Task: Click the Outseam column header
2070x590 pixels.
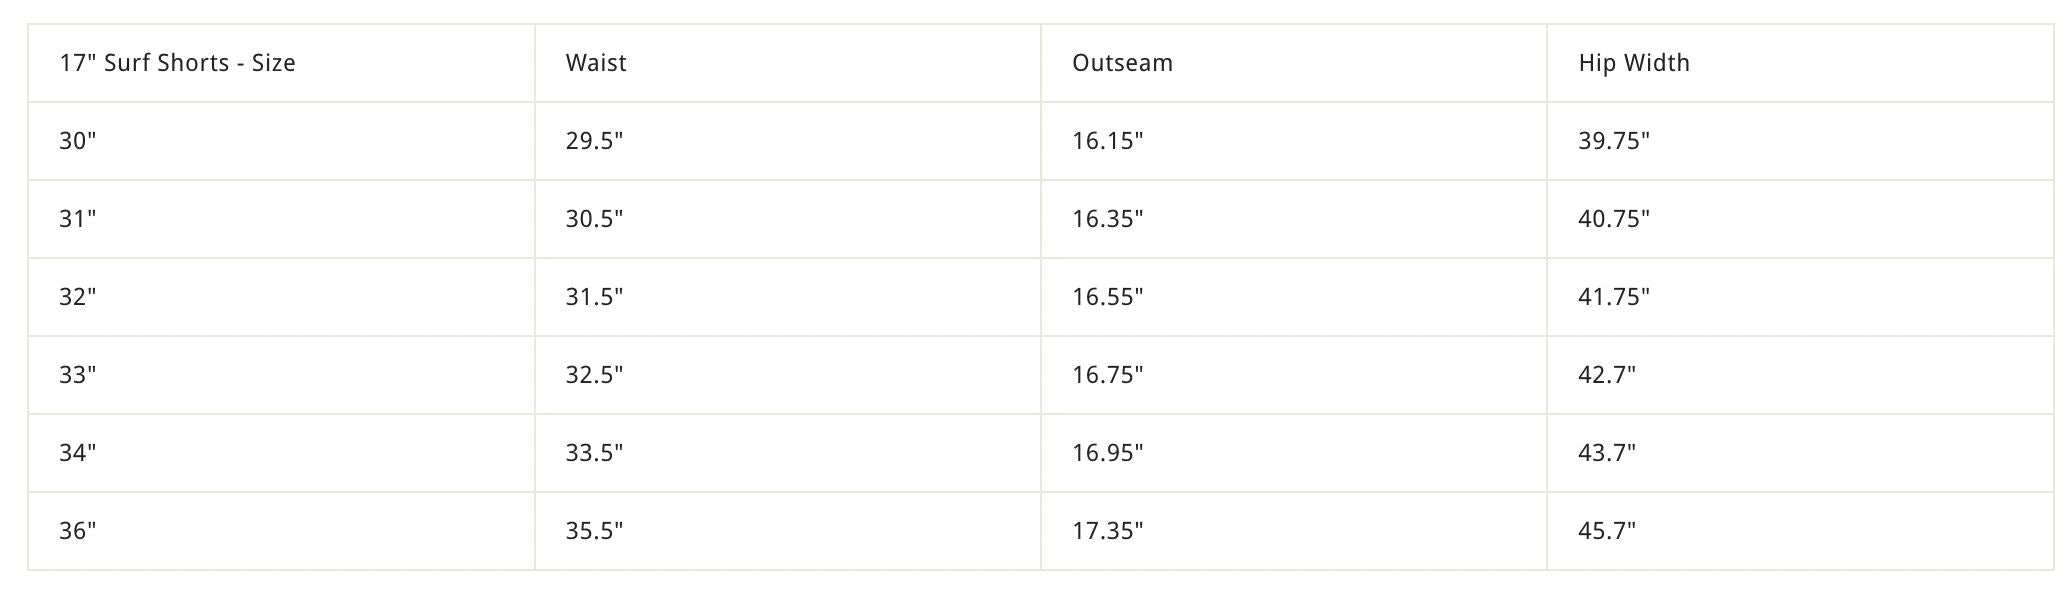Action: (x=1122, y=63)
